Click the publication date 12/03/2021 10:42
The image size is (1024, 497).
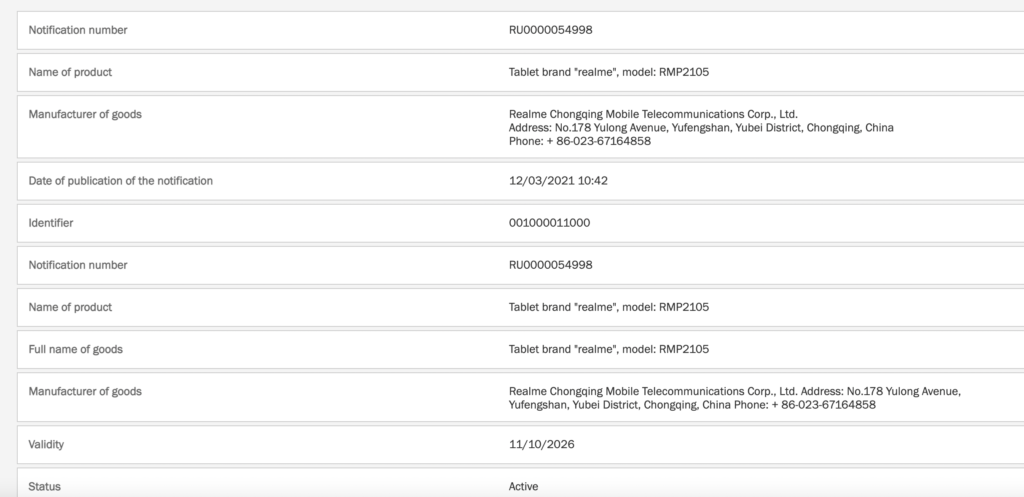[558, 181]
